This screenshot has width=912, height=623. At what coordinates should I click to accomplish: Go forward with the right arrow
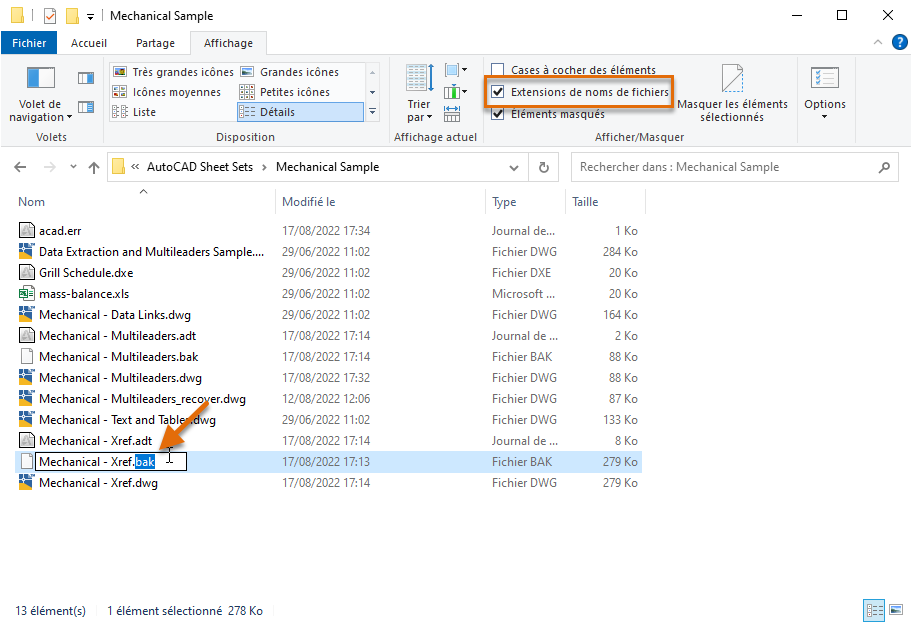pyautogui.click(x=50, y=168)
